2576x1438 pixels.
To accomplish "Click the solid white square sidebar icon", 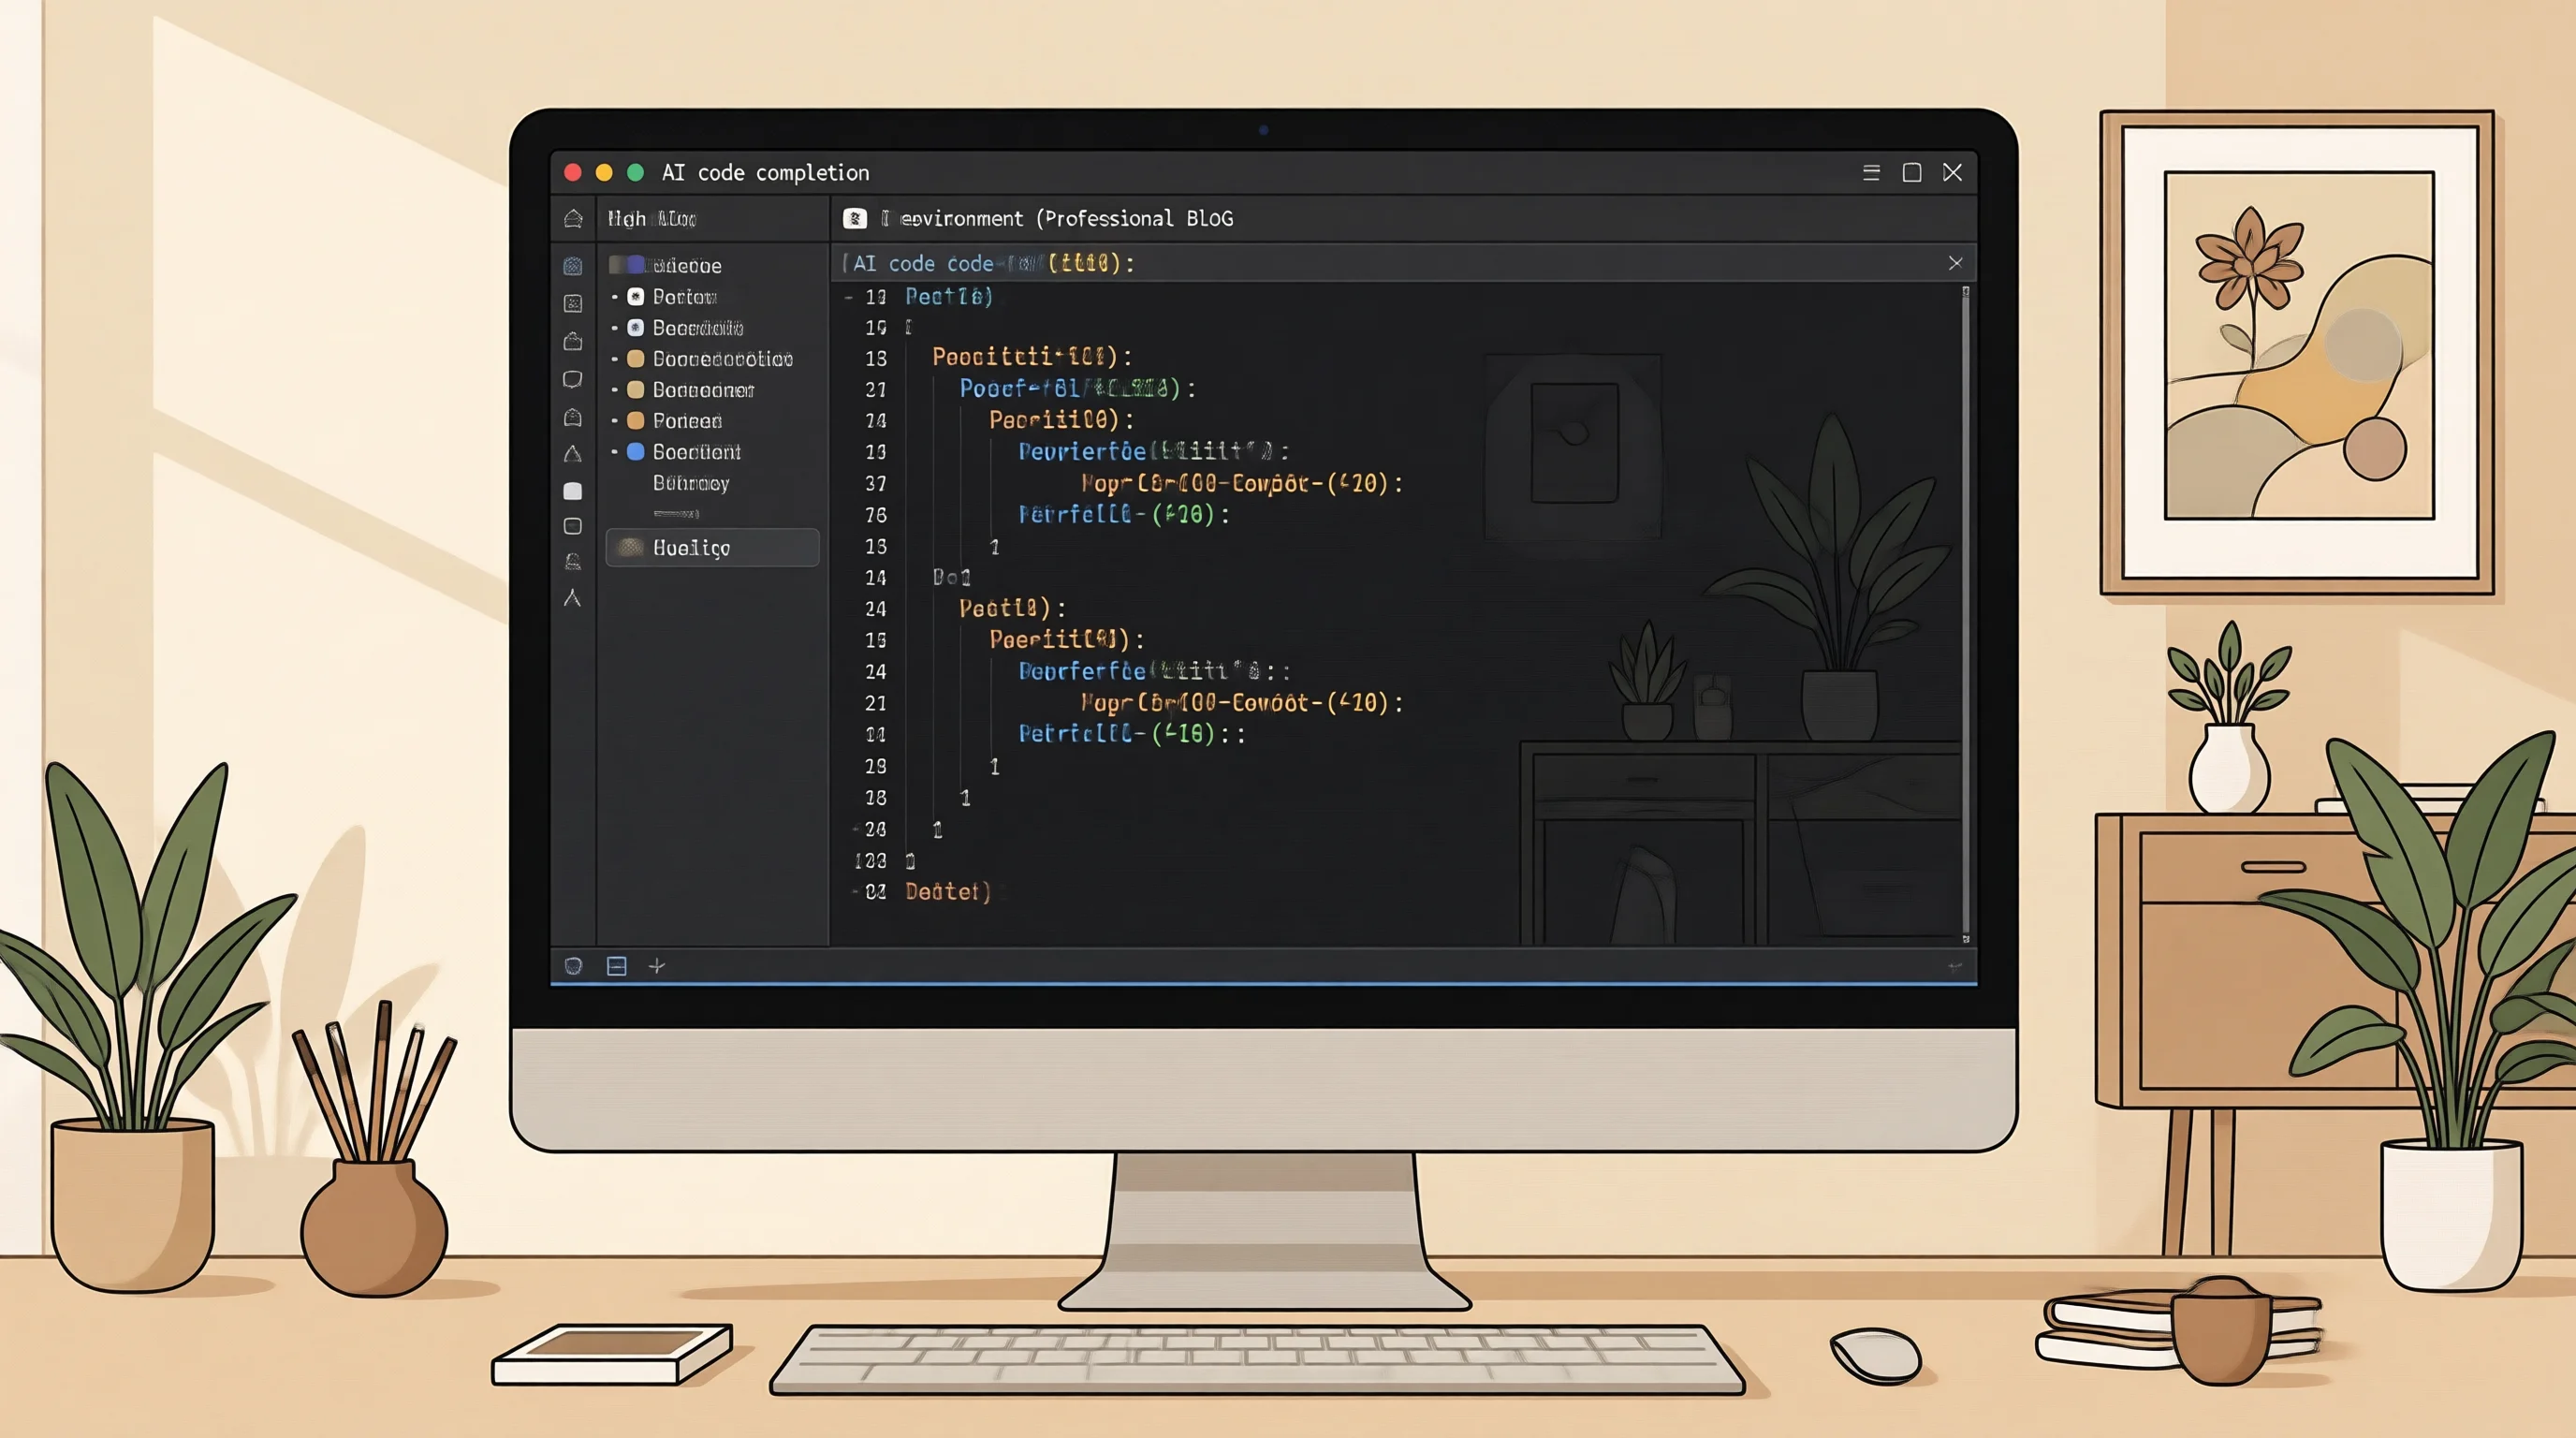I will tap(573, 491).
